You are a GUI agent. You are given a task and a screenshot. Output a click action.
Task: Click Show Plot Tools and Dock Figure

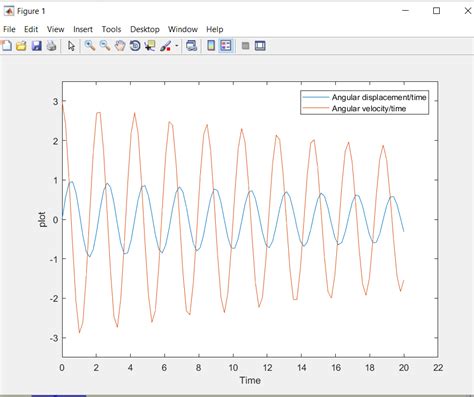coord(260,46)
